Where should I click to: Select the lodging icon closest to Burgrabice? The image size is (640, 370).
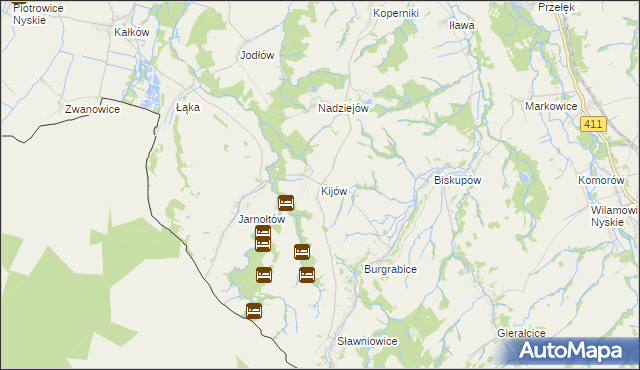click(x=307, y=275)
